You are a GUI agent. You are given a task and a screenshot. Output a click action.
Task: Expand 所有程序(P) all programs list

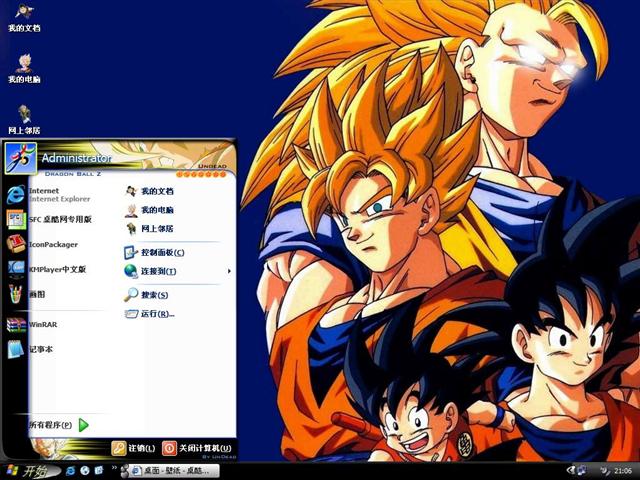point(59,425)
